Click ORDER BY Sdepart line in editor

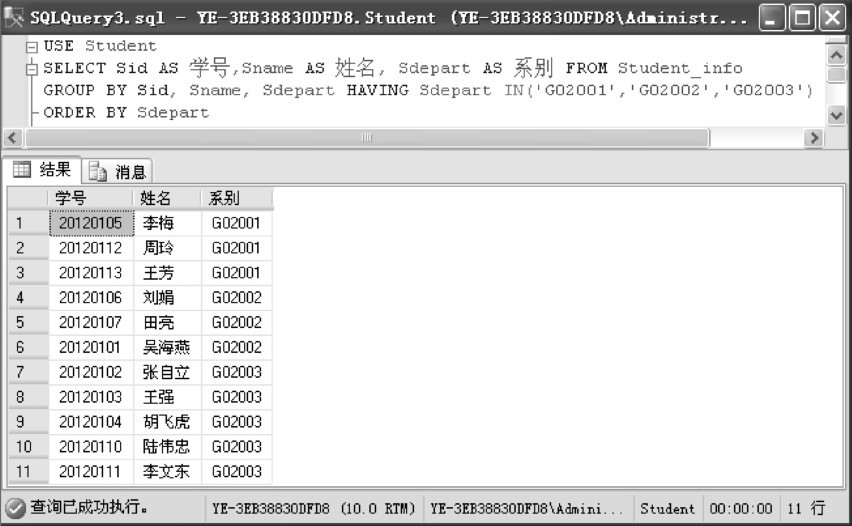coord(126,112)
